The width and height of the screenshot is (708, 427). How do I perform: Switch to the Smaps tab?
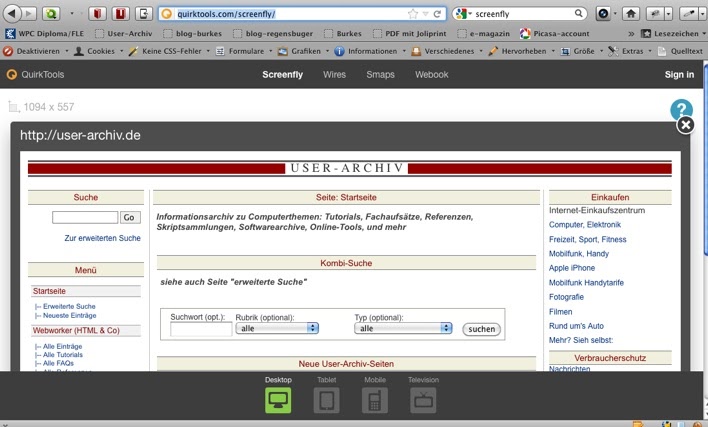coord(380,74)
